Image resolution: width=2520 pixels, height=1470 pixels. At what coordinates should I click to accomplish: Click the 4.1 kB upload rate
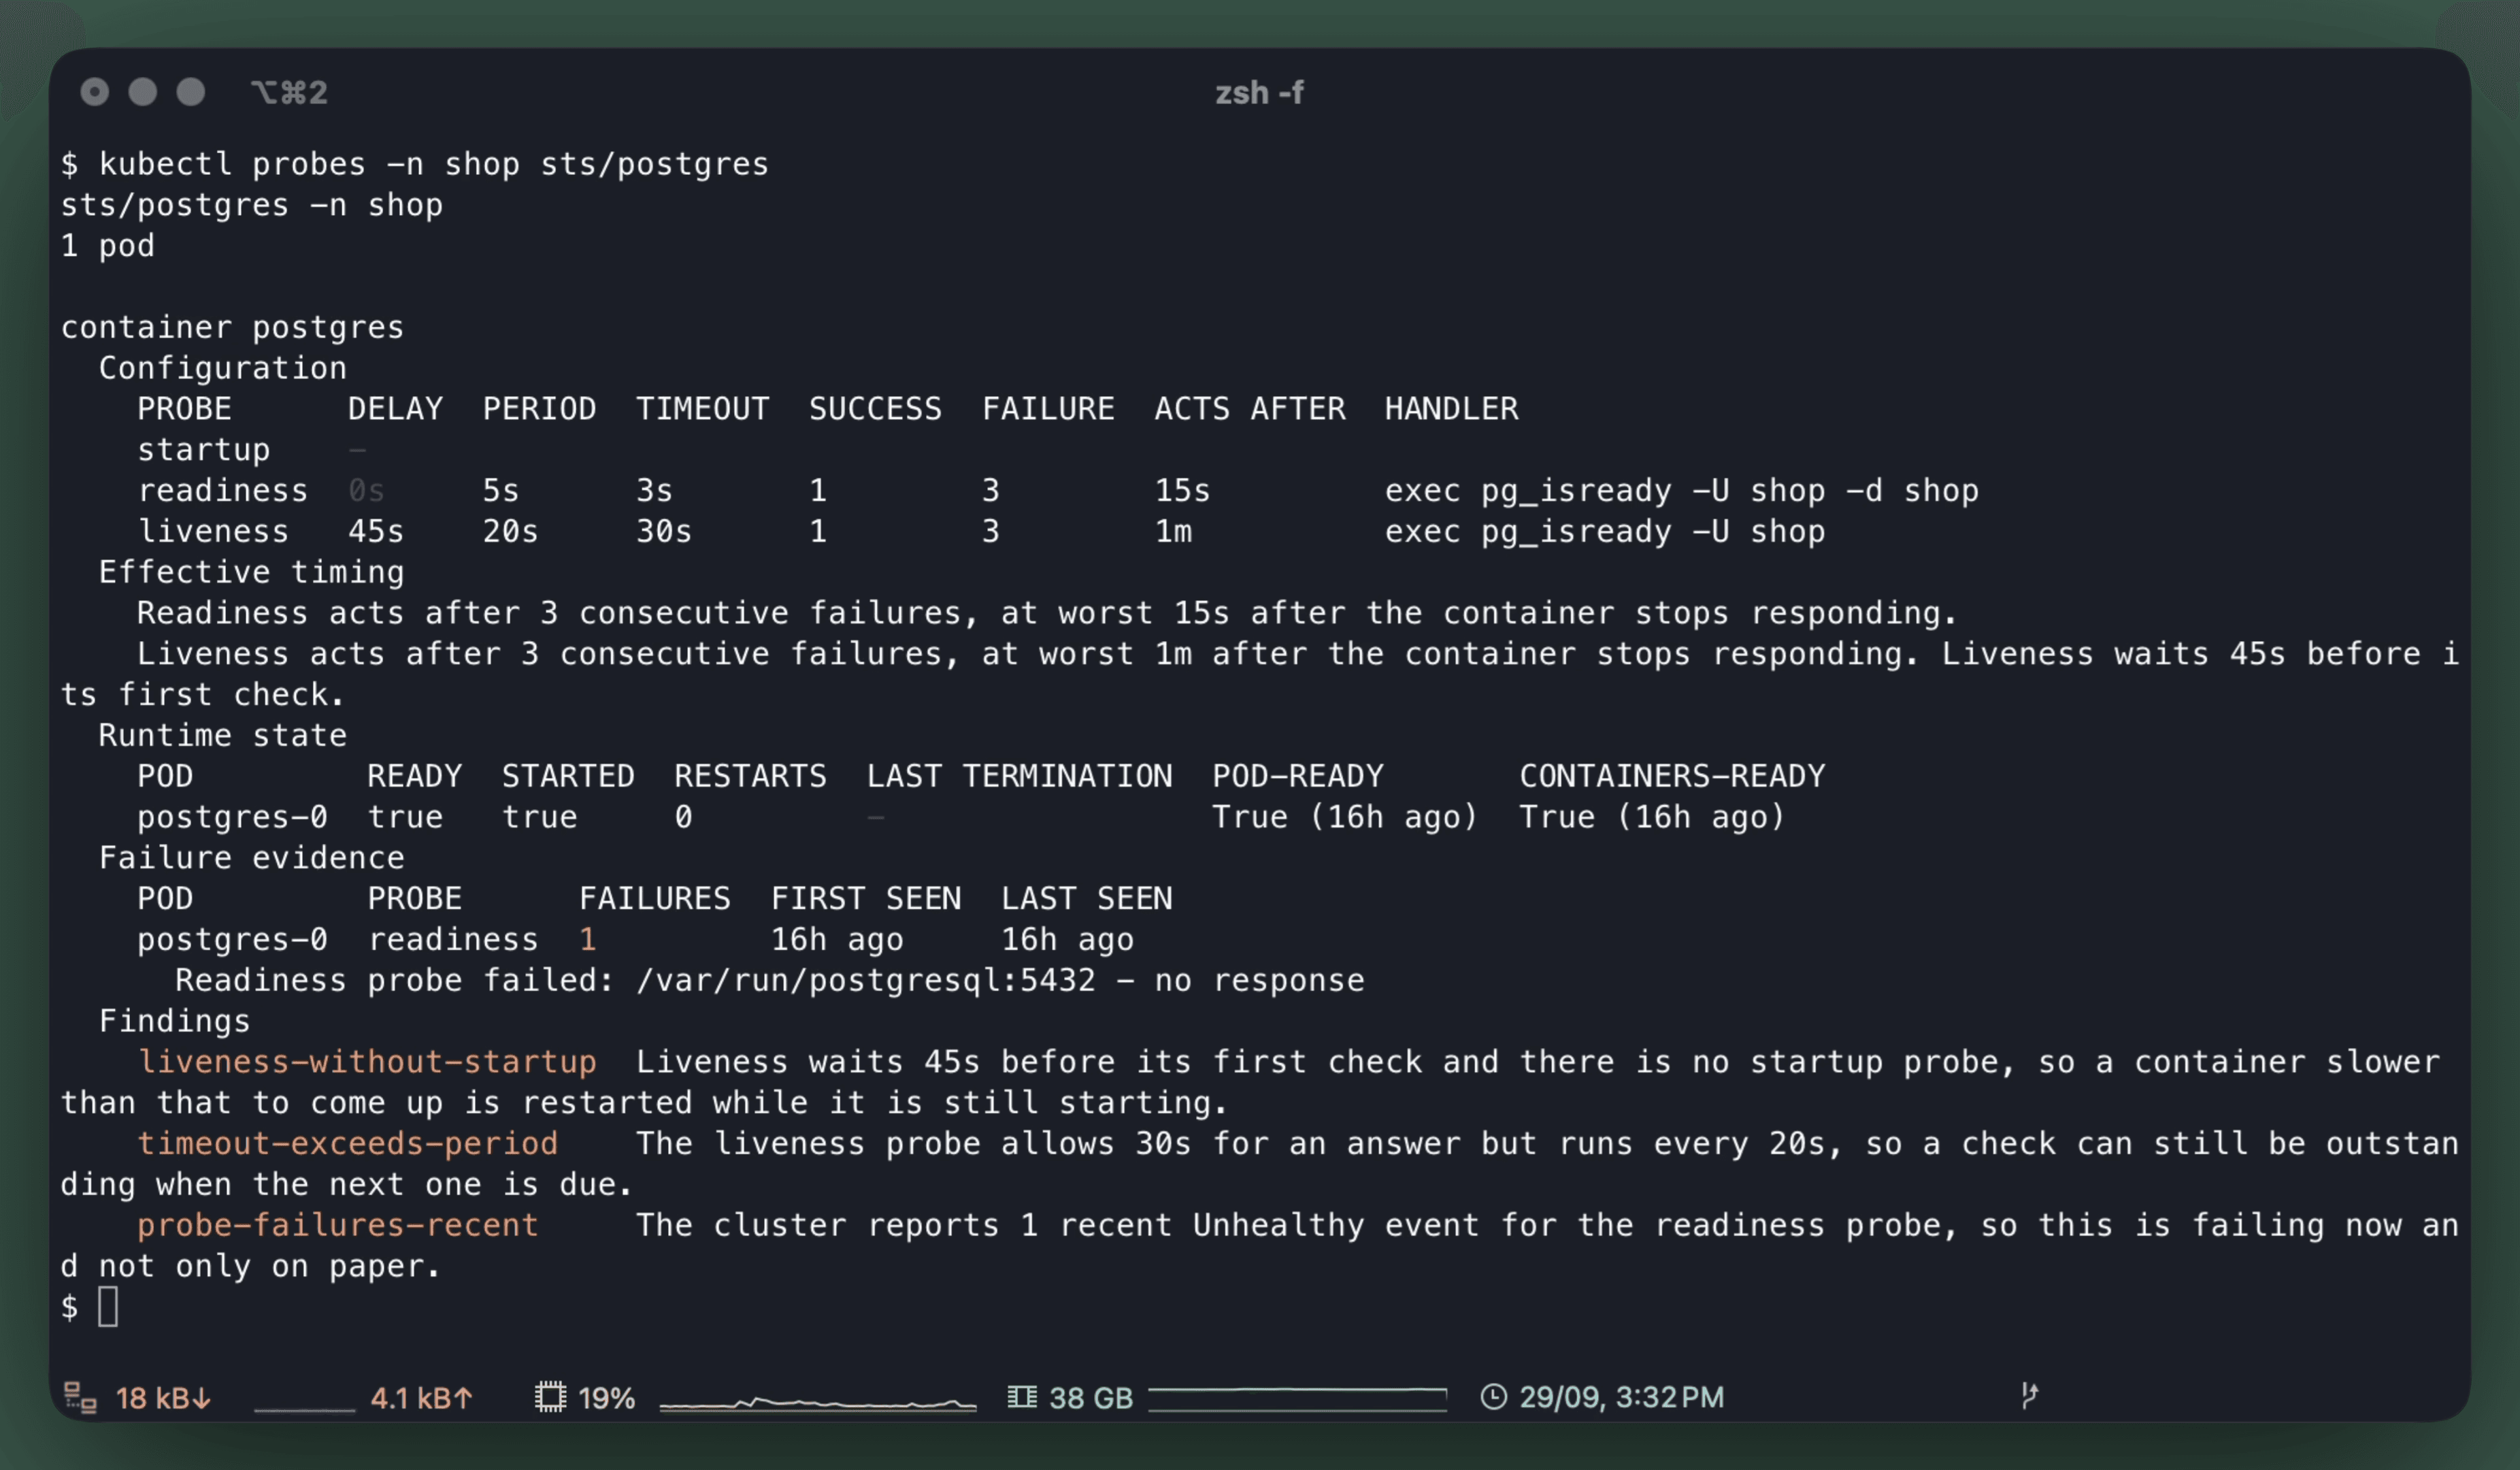click(421, 1397)
